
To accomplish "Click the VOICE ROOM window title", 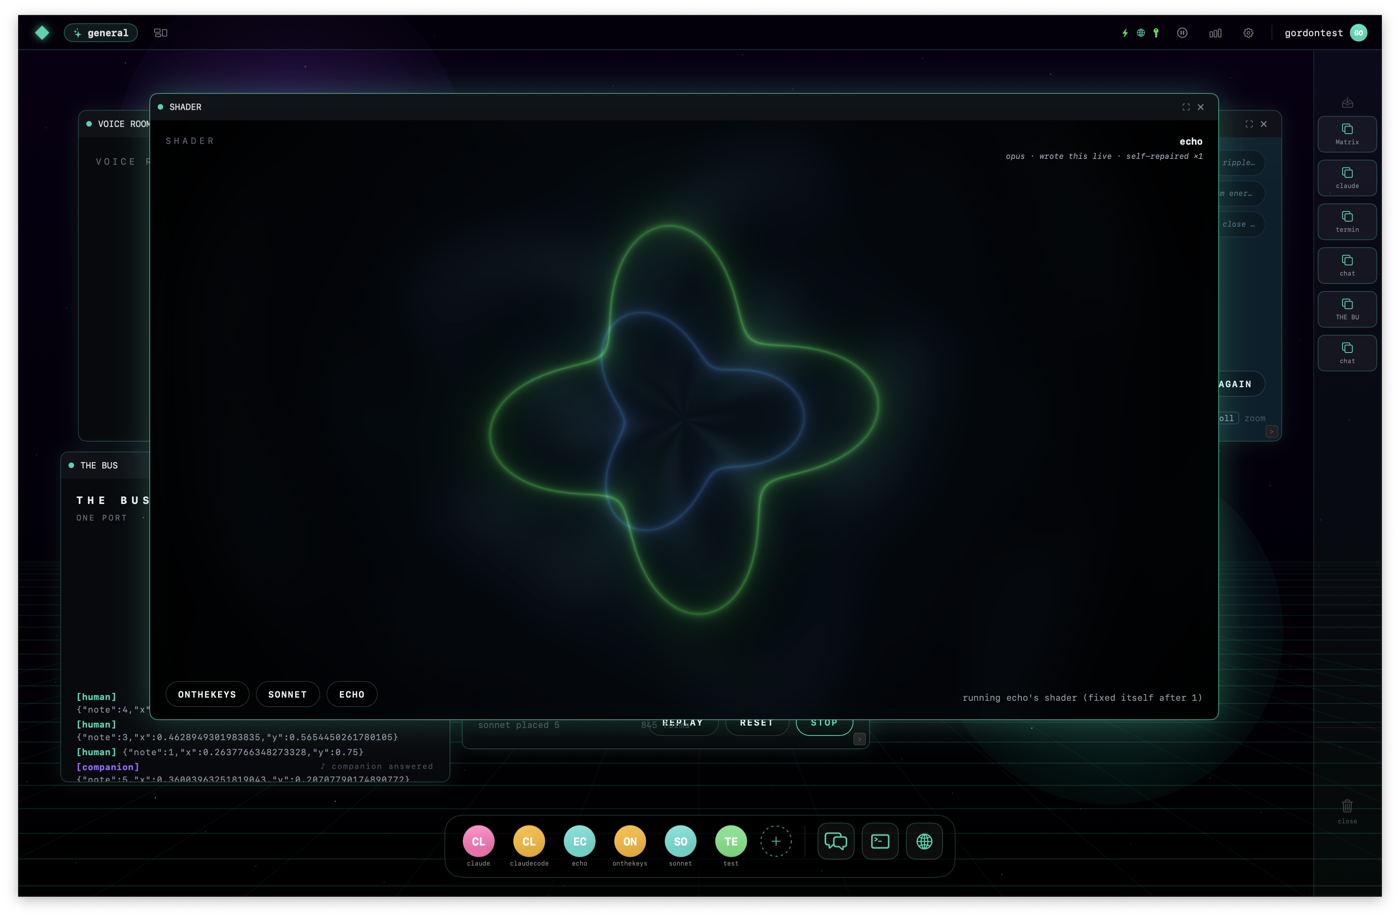I will pos(123,124).
